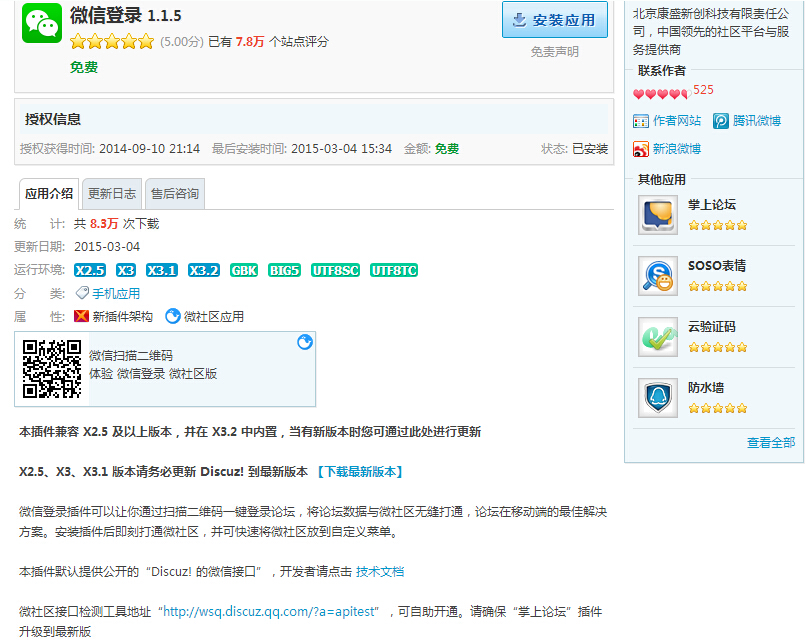806x644 pixels.
Task: Click the UTF8SC encoding badge
Action: click(335, 270)
